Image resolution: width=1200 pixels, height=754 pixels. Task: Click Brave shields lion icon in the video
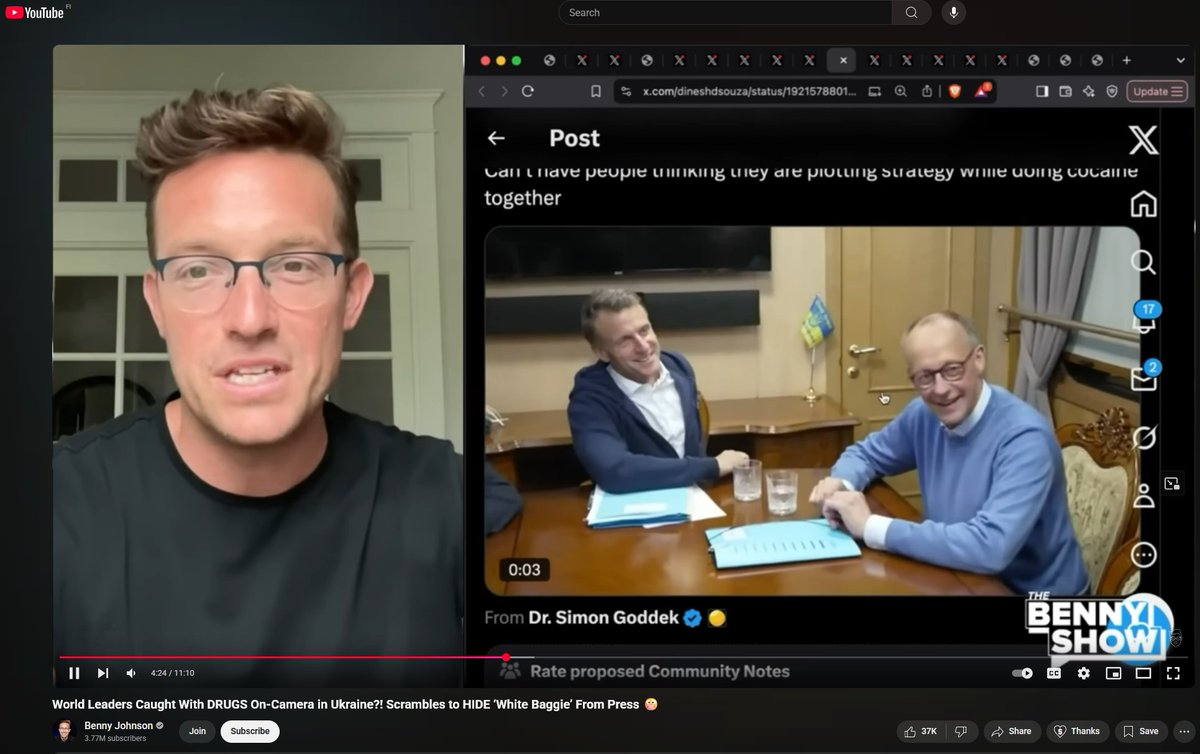pyautogui.click(x=954, y=91)
